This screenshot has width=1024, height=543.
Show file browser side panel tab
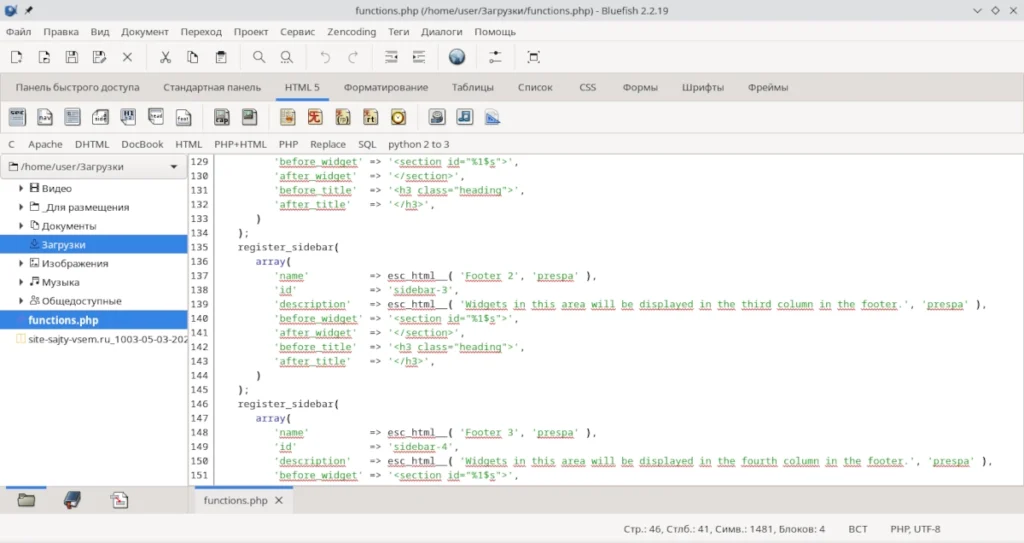[x=26, y=501]
